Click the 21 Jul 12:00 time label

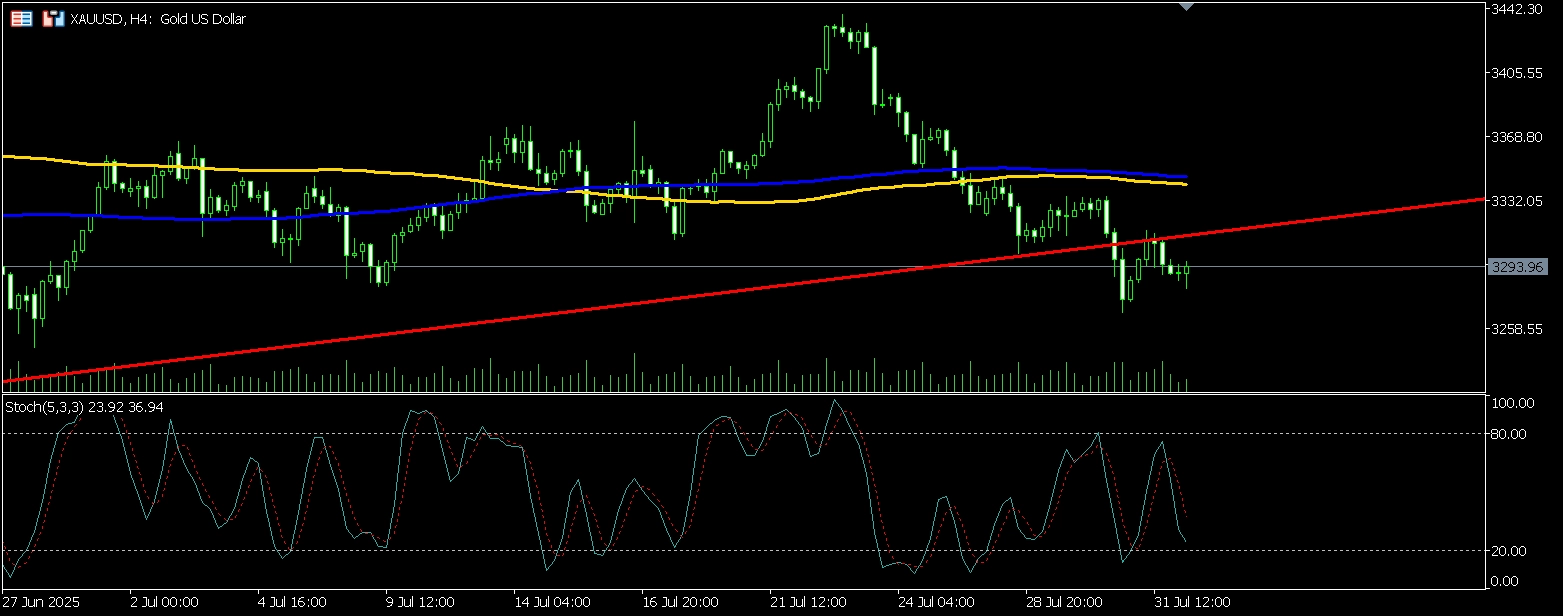coord(808,603)
